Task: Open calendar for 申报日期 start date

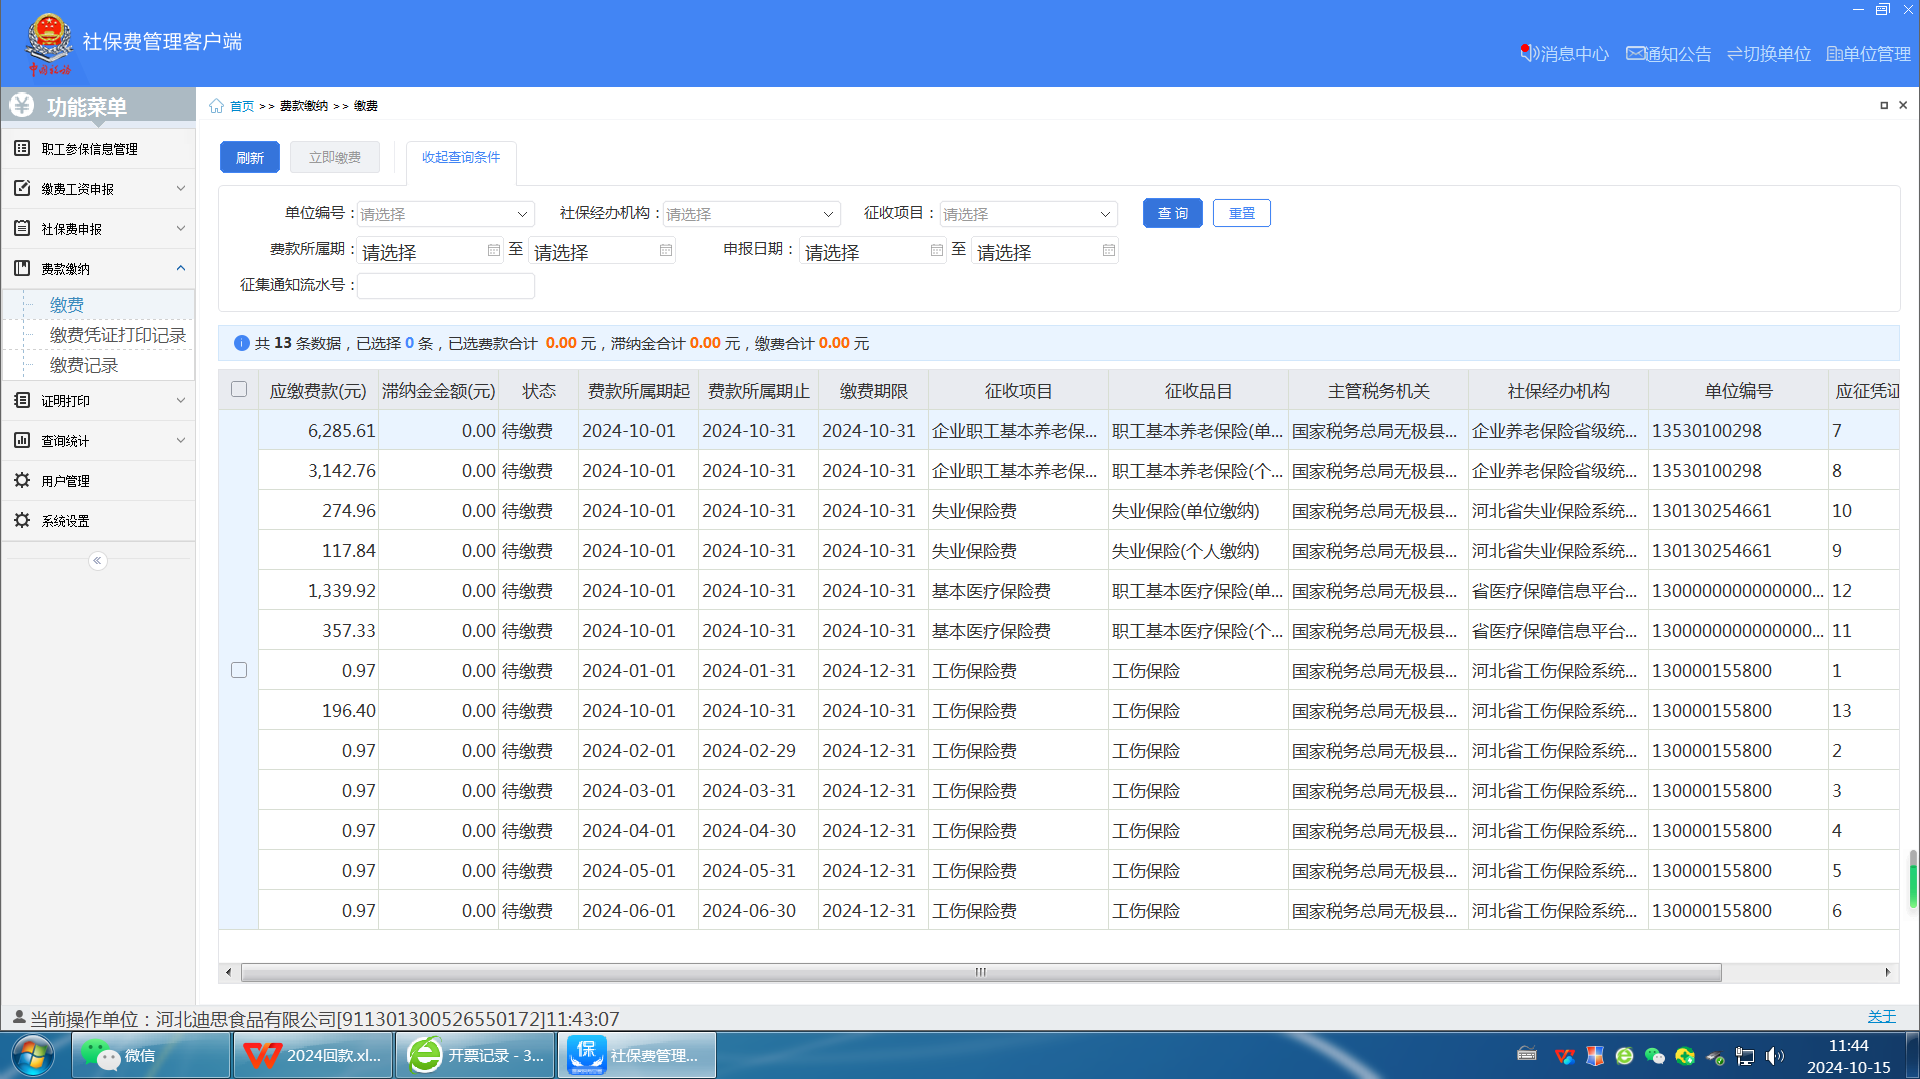Action: coord(936,250)
